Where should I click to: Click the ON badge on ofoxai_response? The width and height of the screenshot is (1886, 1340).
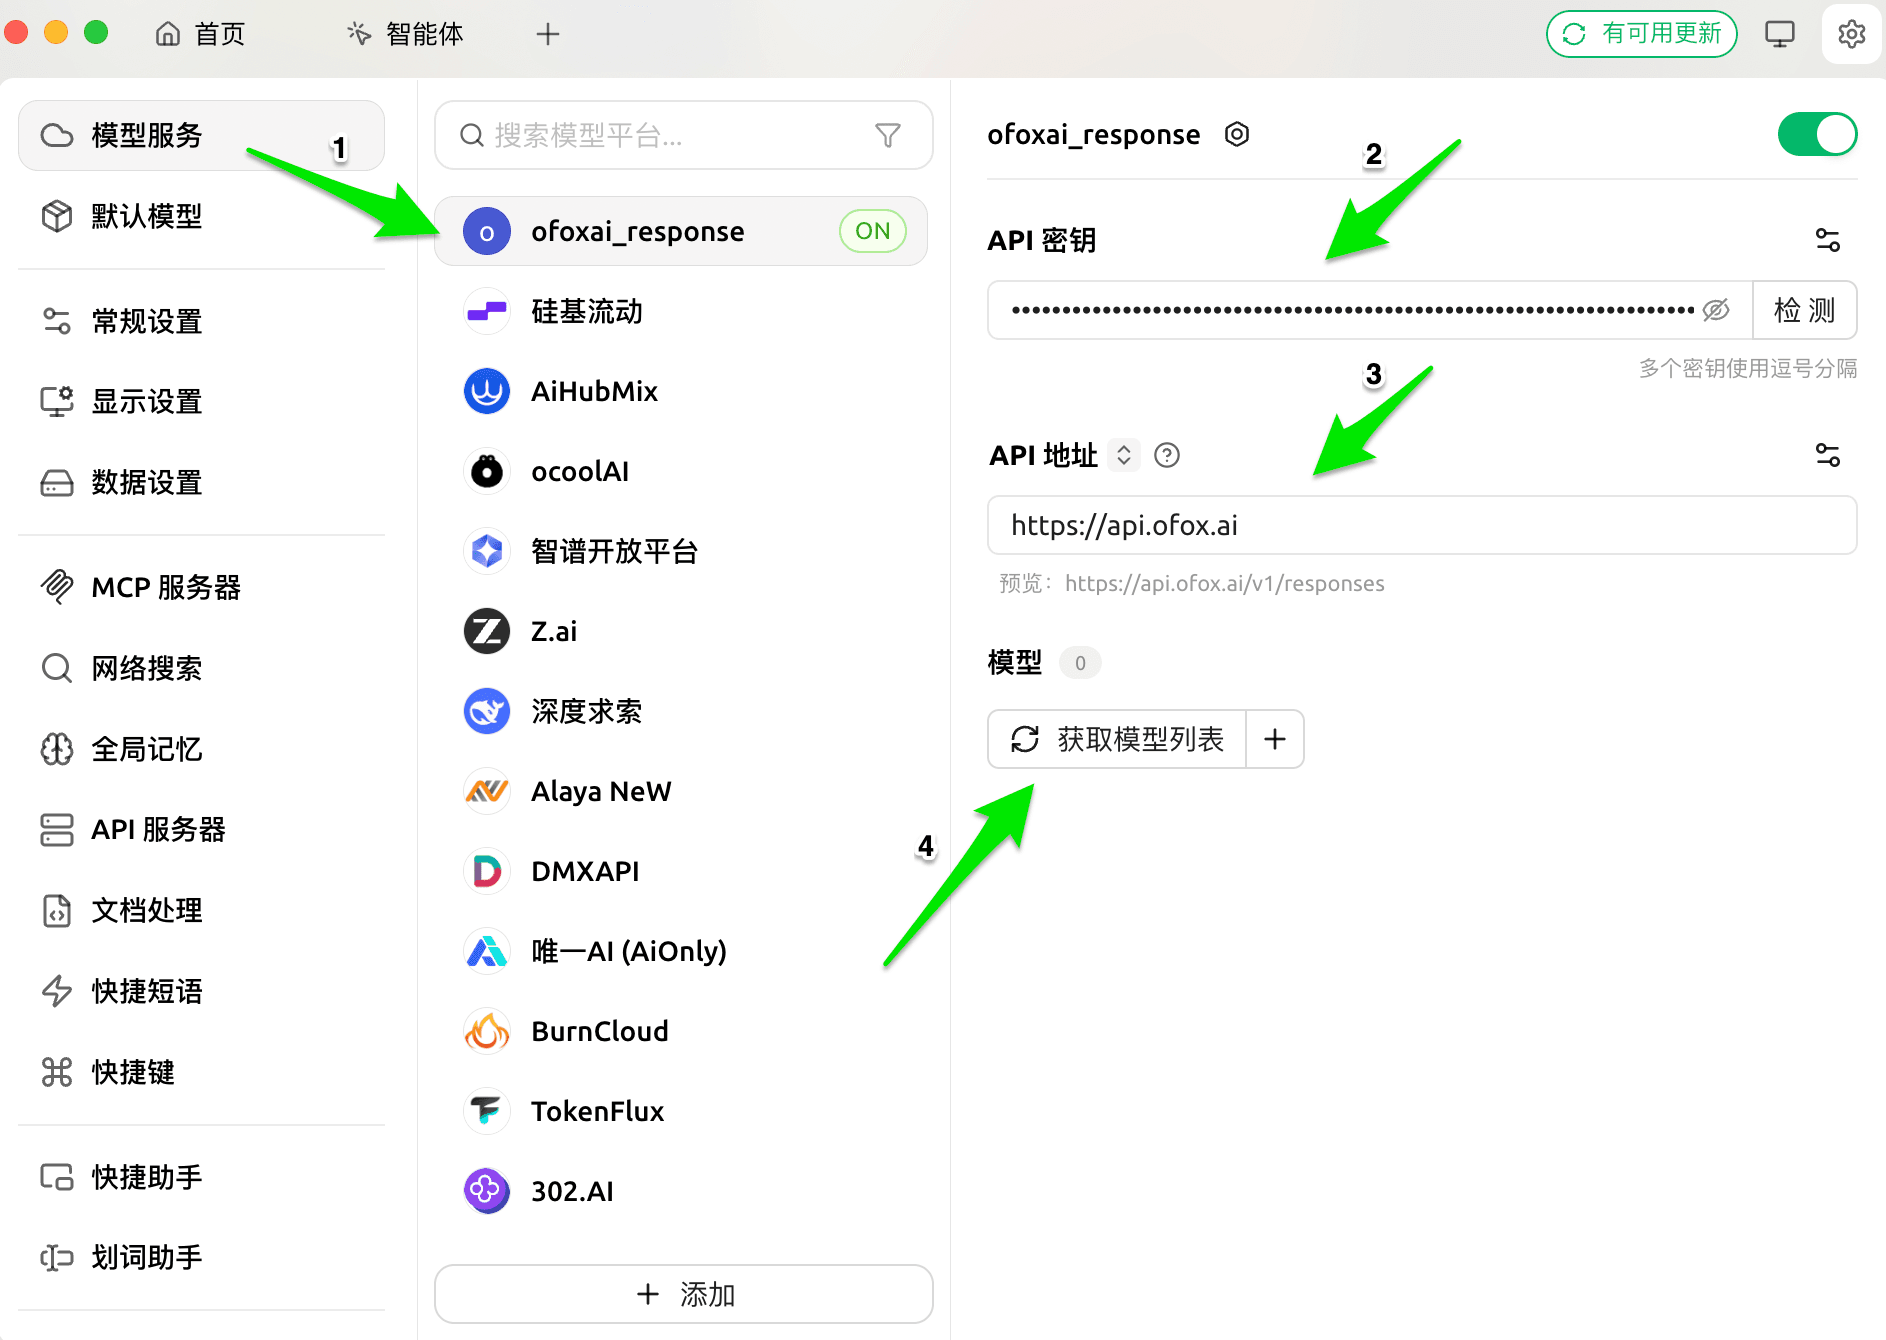coord(872,231)
